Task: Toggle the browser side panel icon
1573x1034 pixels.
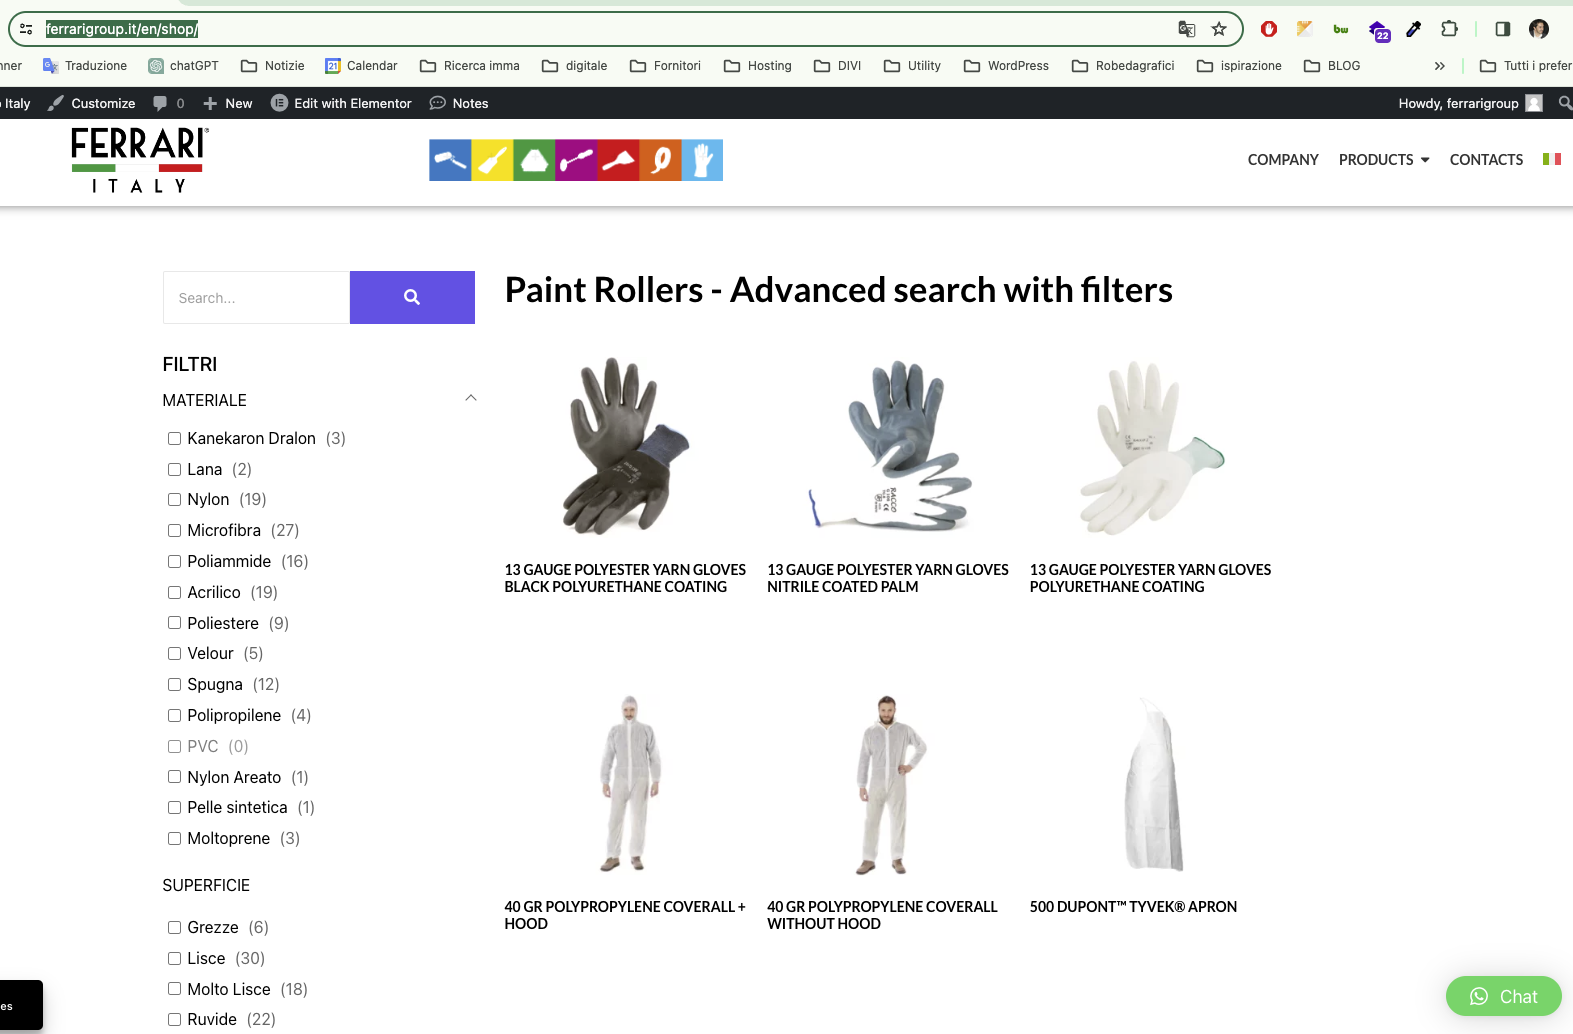Action: click(x=1502, y=29)
